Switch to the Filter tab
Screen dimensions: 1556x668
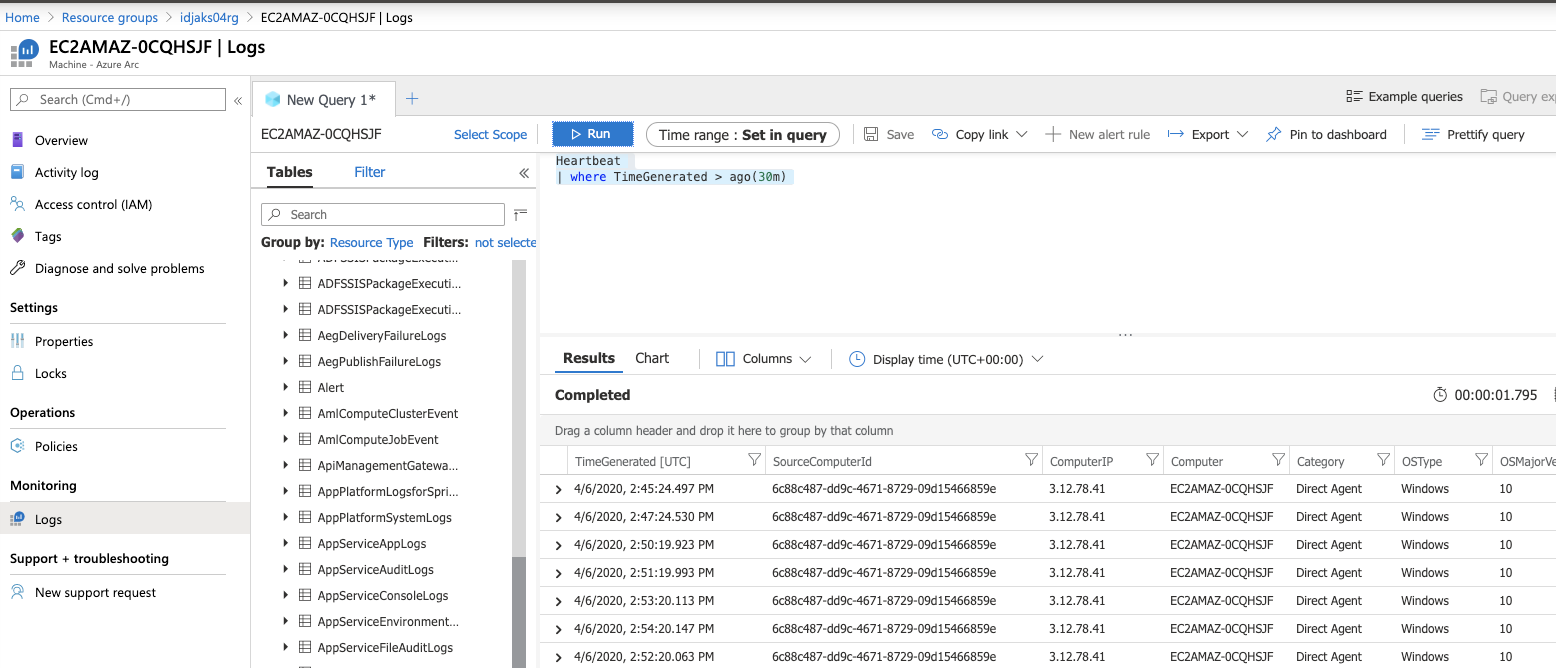[x=369, y=172]
